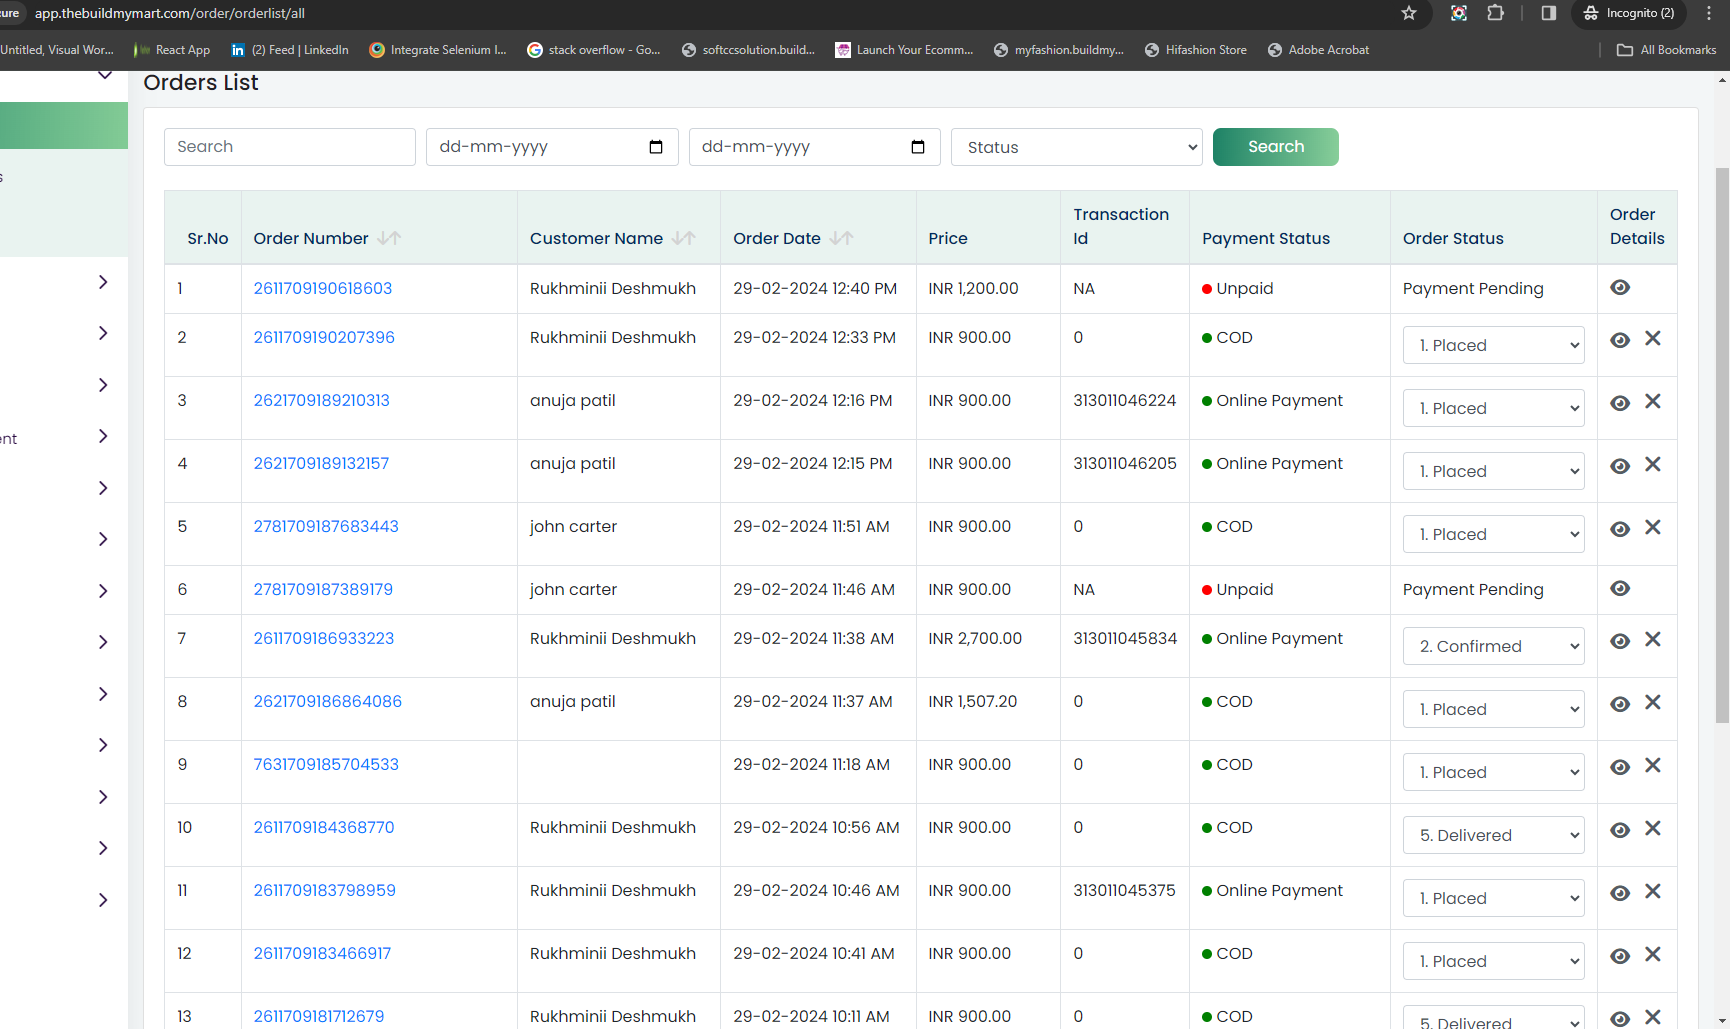Screen dimensions: 1730x1029
Task: Sort by Order Date arrows icon
Action: (842, 238)
